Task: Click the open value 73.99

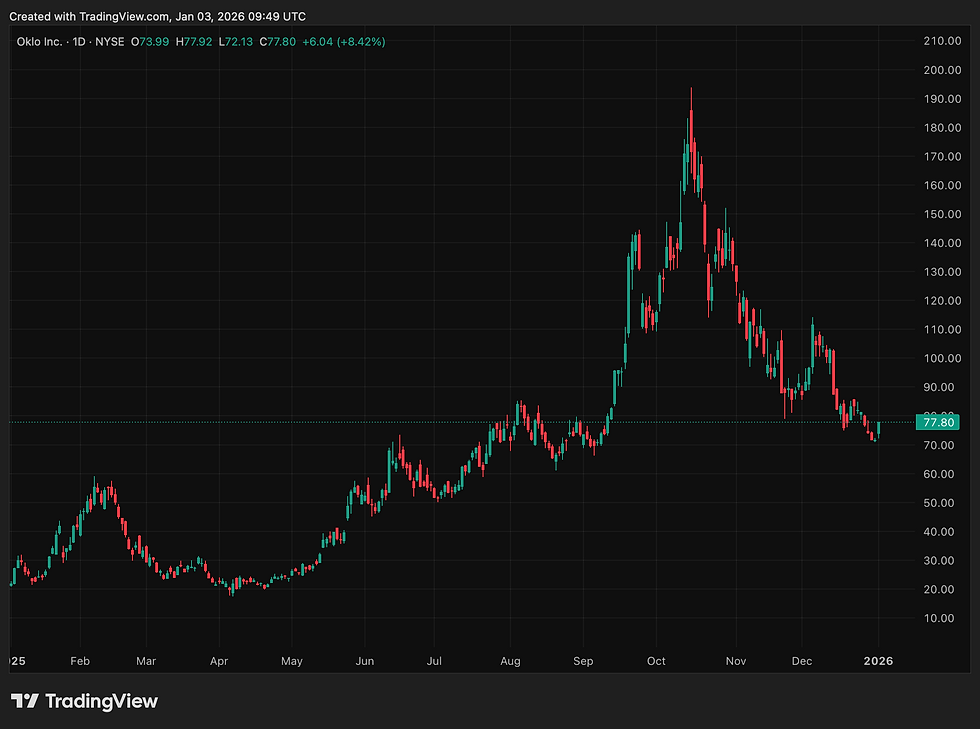Action: click(154, 42)
